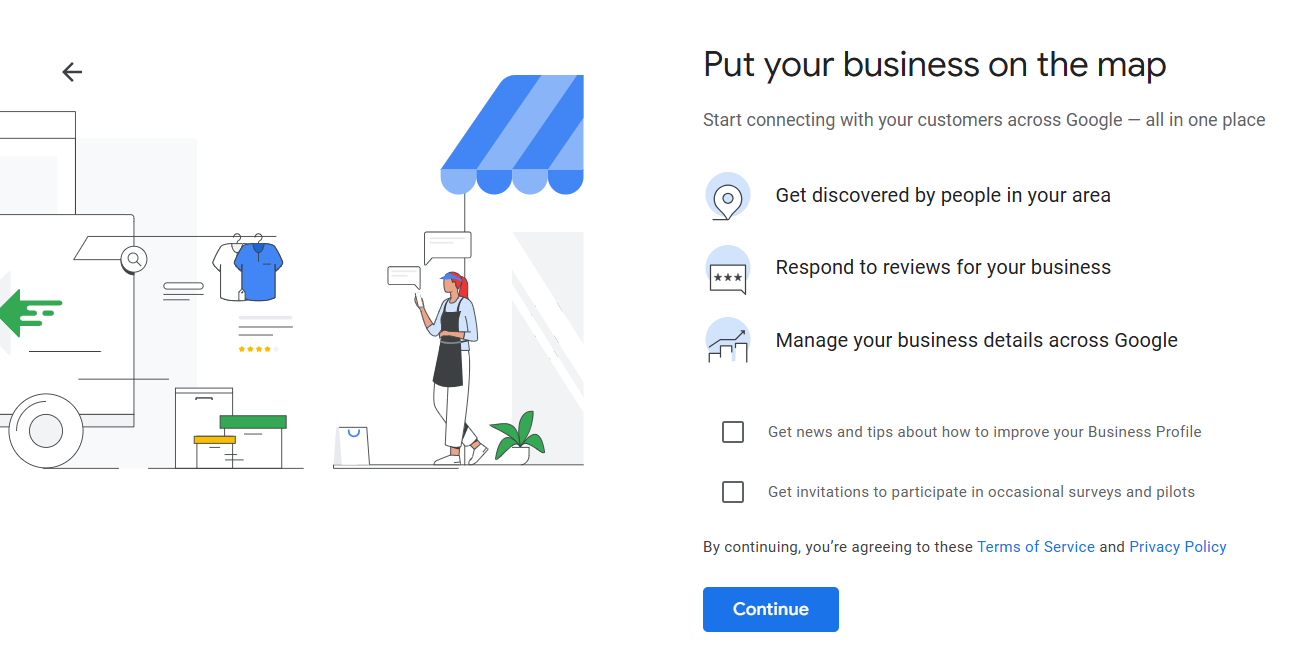
Task: Click "Manage your business details" text
Action: click(976, 341)
